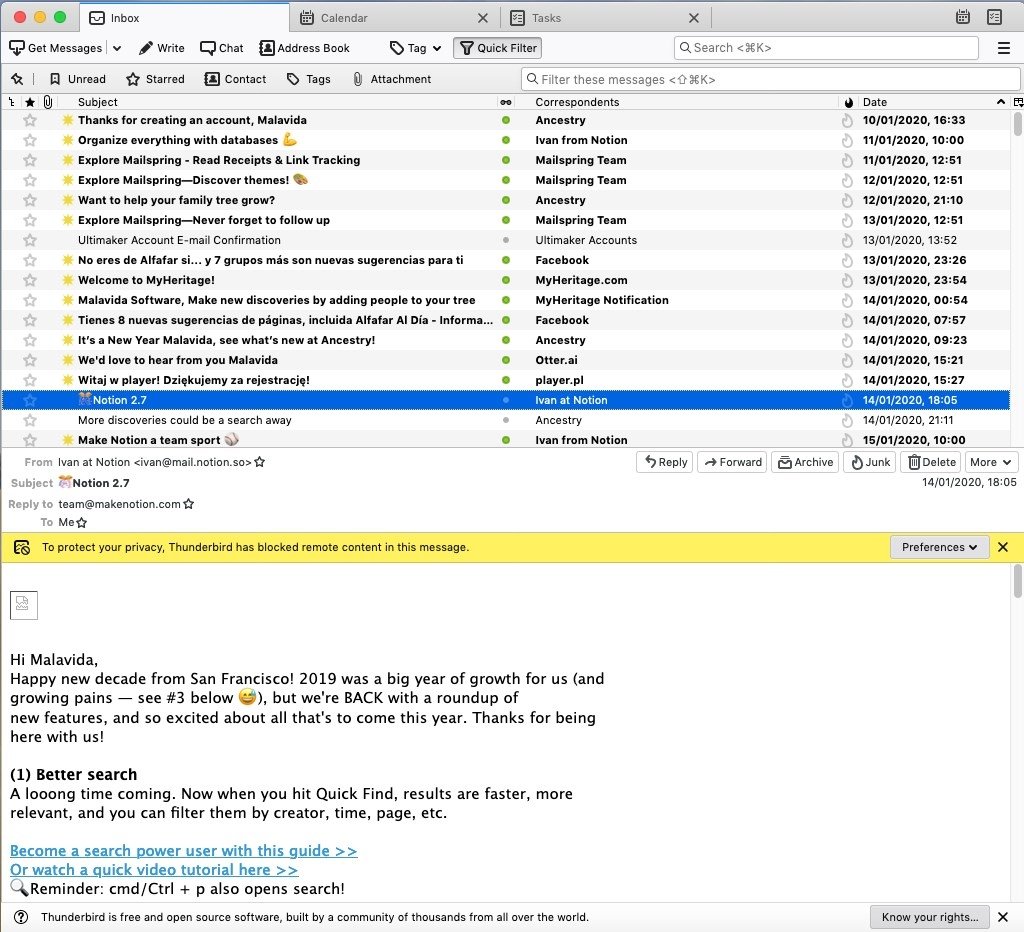Open Tasks via the top-right tasks icon
1024x932 pixels.
994,17
